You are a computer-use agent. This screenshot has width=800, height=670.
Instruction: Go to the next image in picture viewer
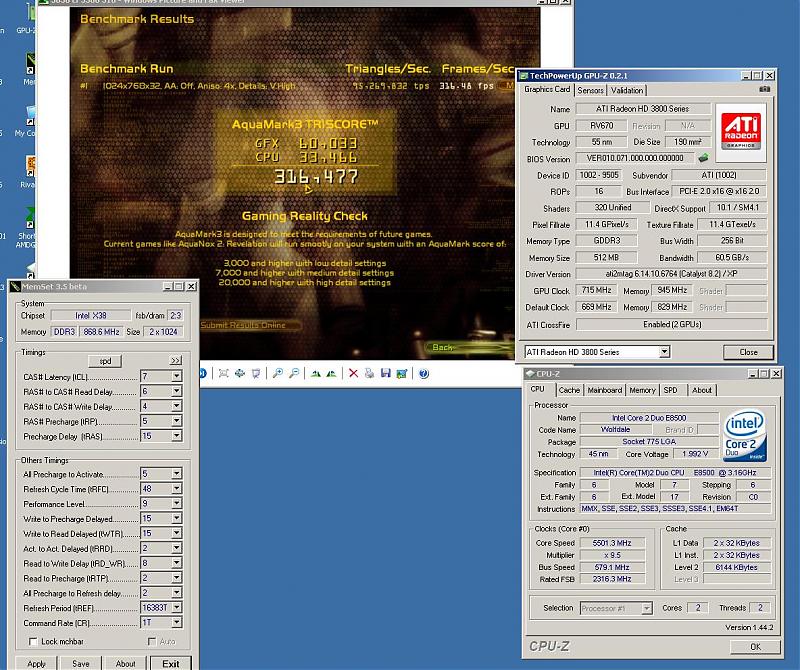[x=203, y=374]
